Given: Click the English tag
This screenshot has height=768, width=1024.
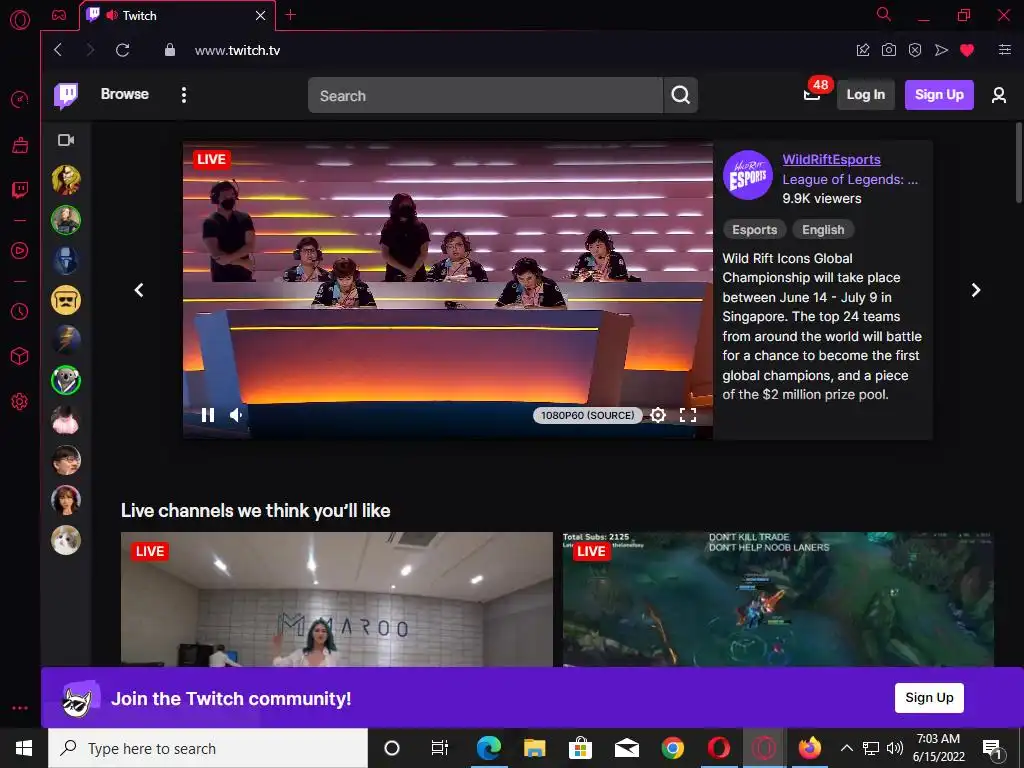Looking at the screenshot, I should click(823, 230).
